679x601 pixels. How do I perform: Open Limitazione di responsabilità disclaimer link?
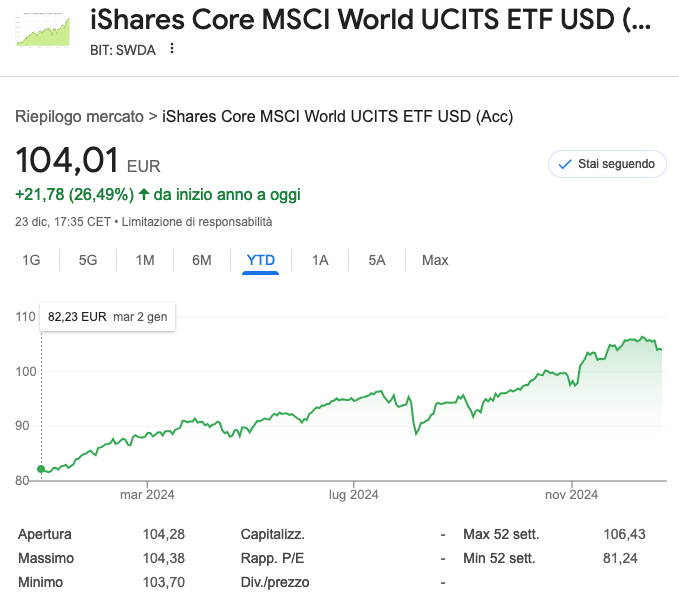197,221
